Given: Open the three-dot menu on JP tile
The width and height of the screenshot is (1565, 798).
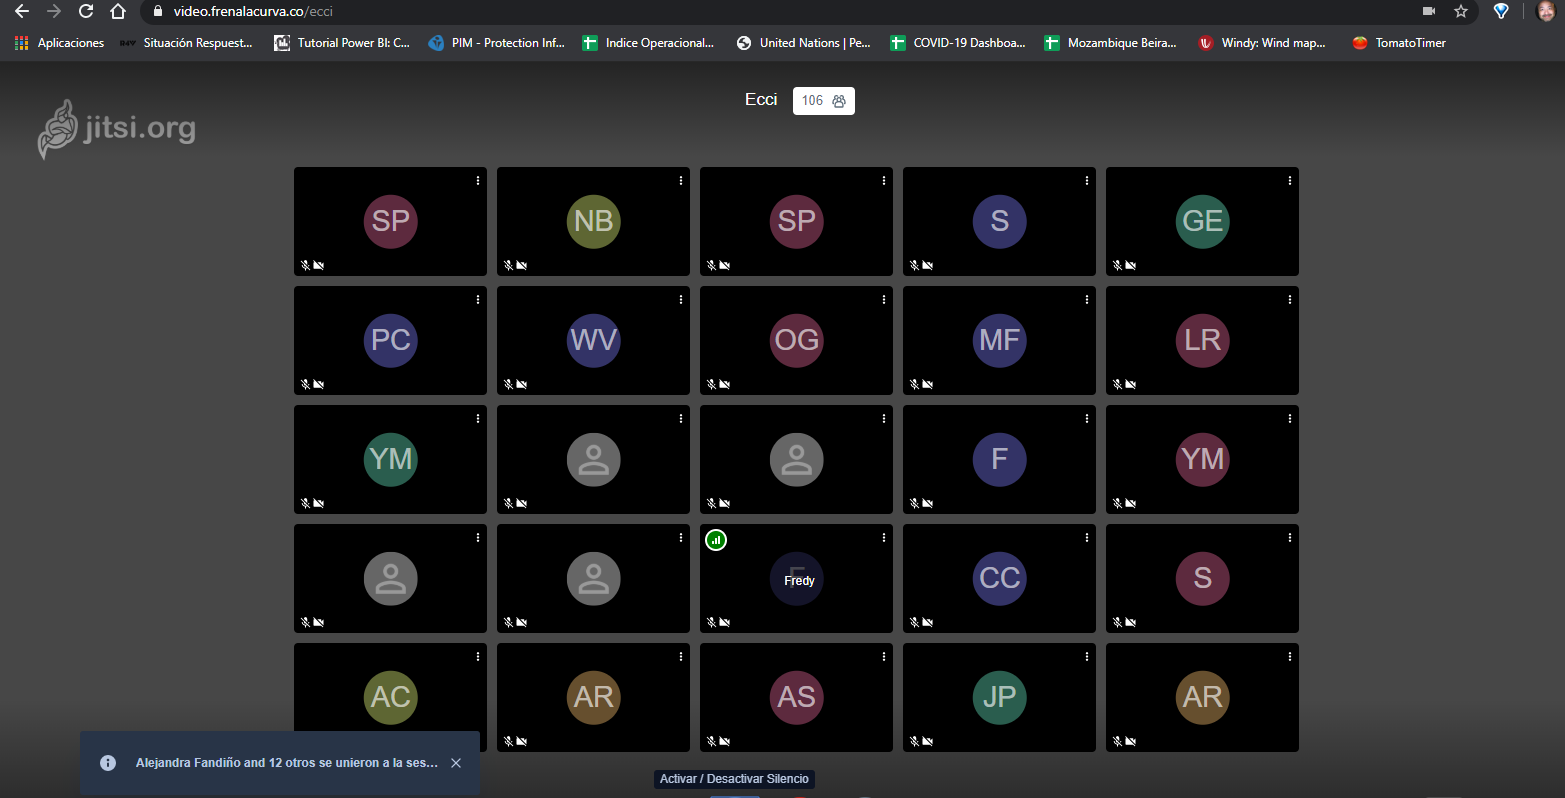Looking at the screenshot, I should coord(1087,657).
